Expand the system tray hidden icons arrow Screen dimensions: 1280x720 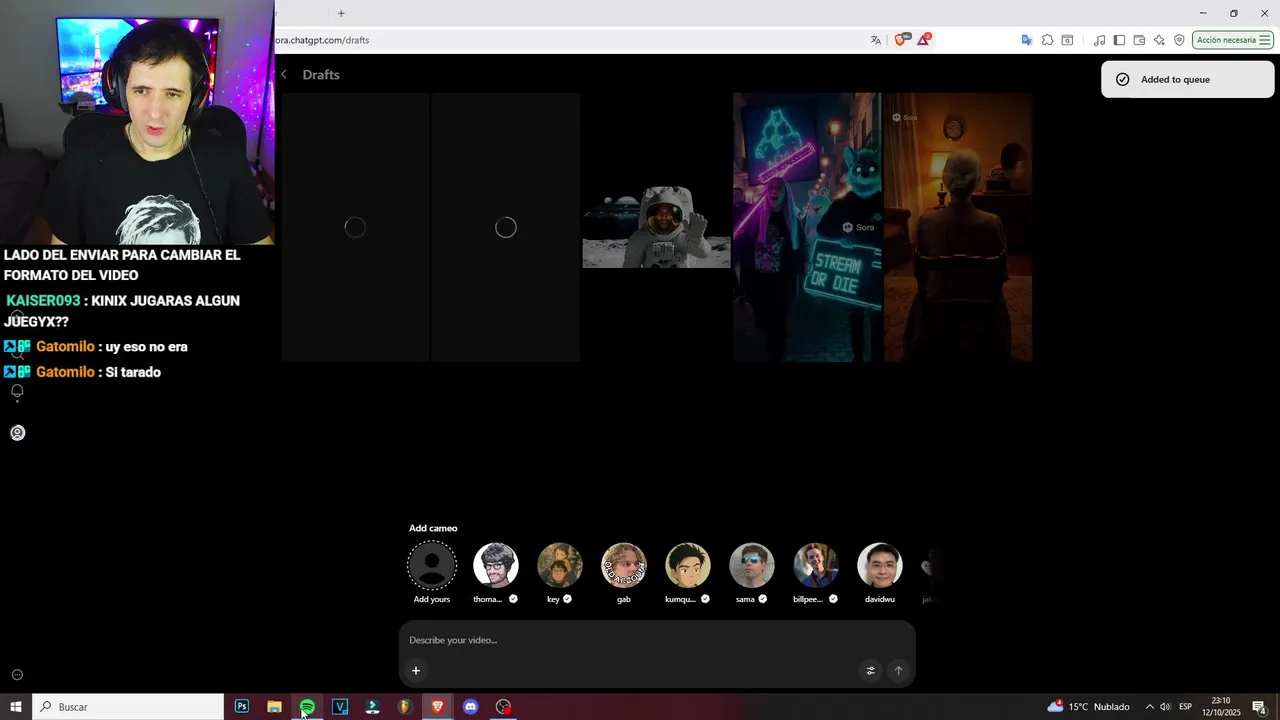click(1149, 707)
